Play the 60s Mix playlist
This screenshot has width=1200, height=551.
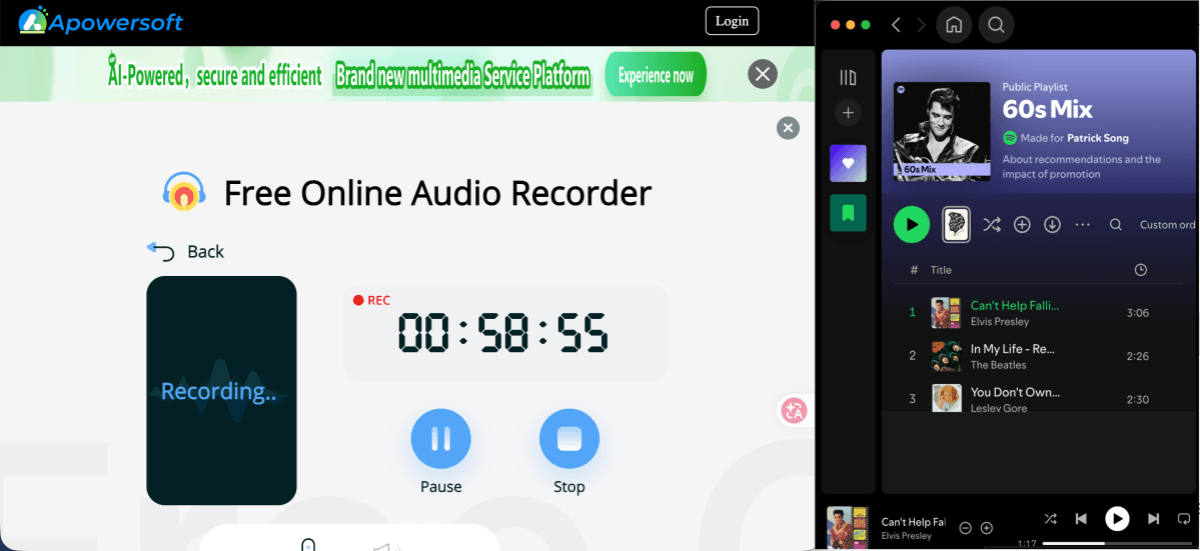point(911,225)
